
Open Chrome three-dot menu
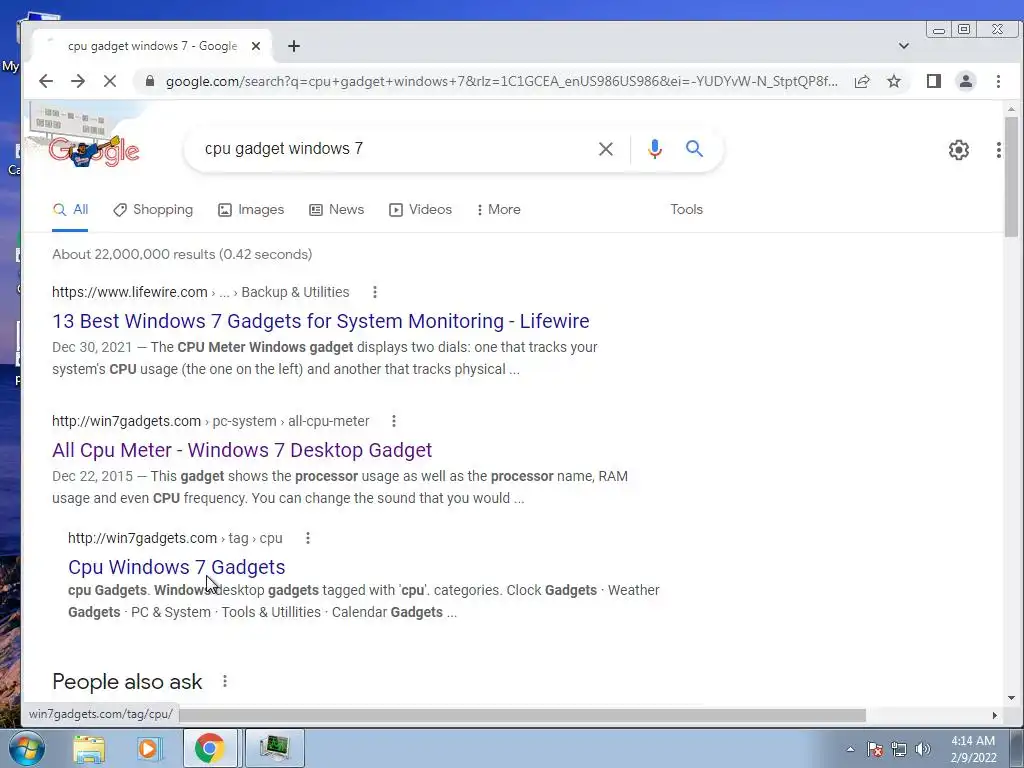998,81
